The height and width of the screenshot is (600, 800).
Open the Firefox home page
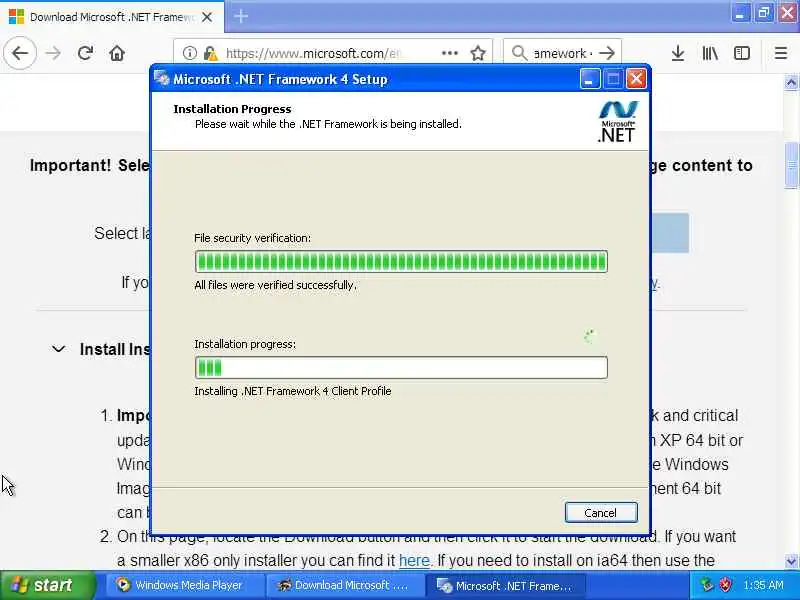pyautogui.click(x=117, y=53)
